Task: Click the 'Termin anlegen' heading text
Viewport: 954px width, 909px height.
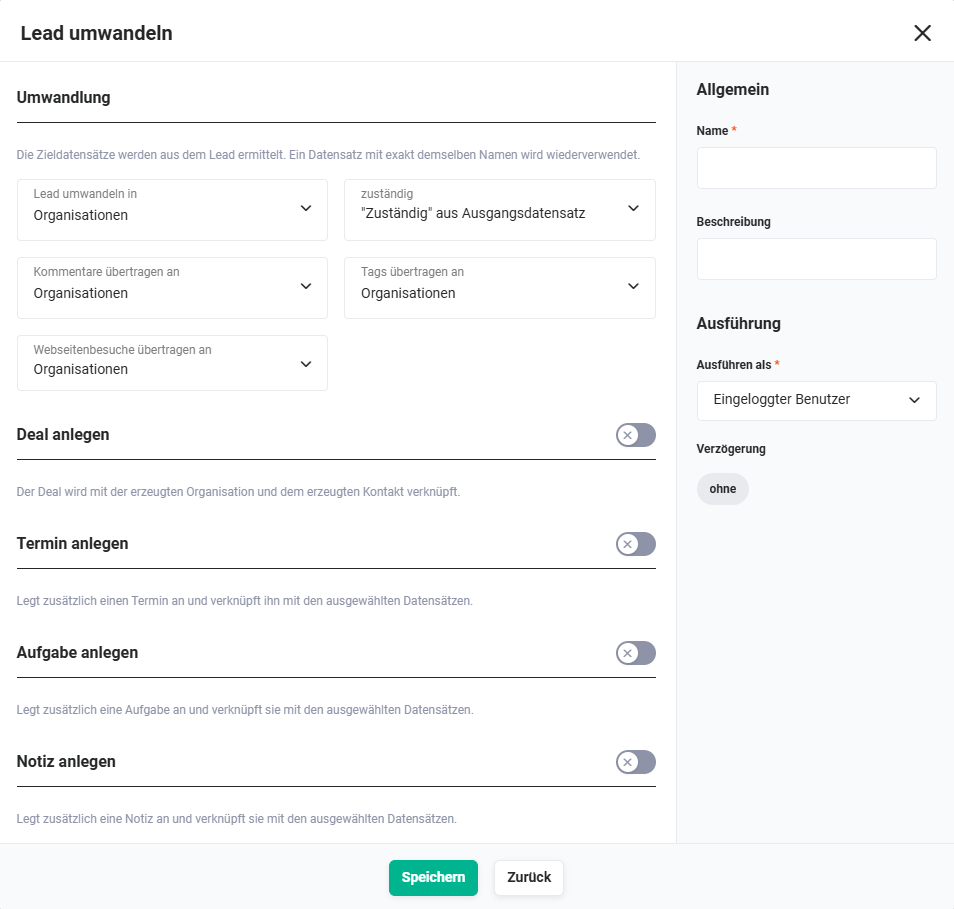Action: click(72, 543)
